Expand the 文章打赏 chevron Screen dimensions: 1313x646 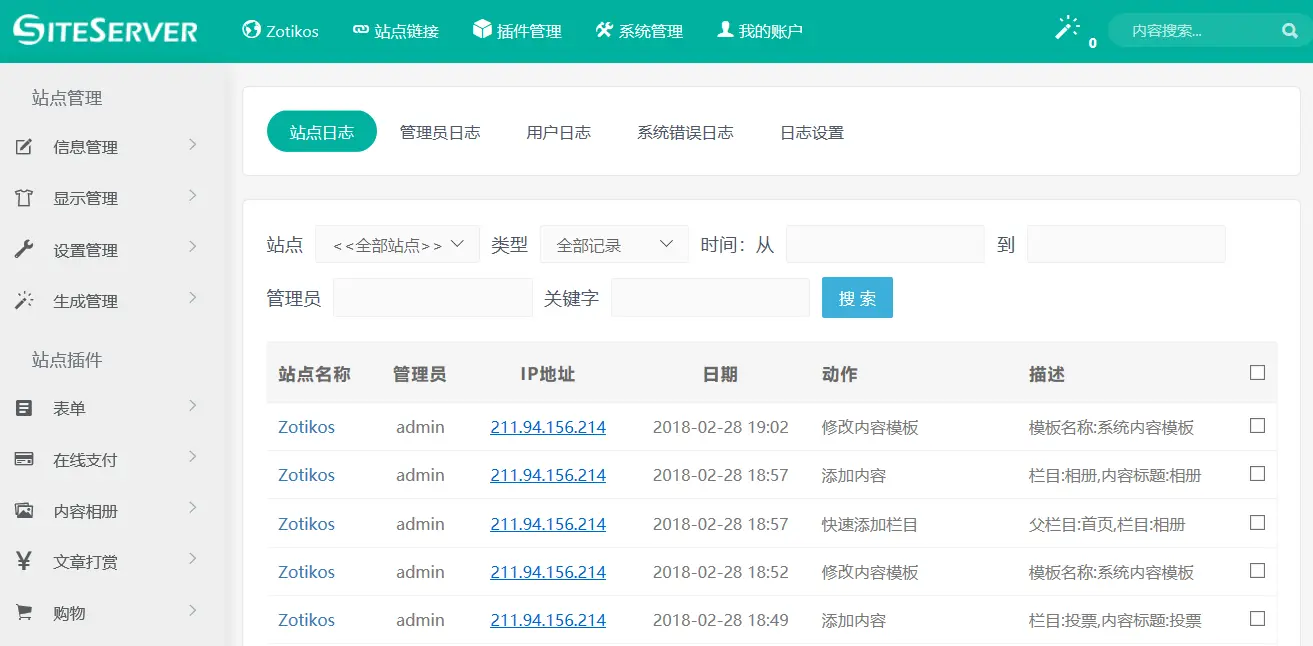coord(193,559)
